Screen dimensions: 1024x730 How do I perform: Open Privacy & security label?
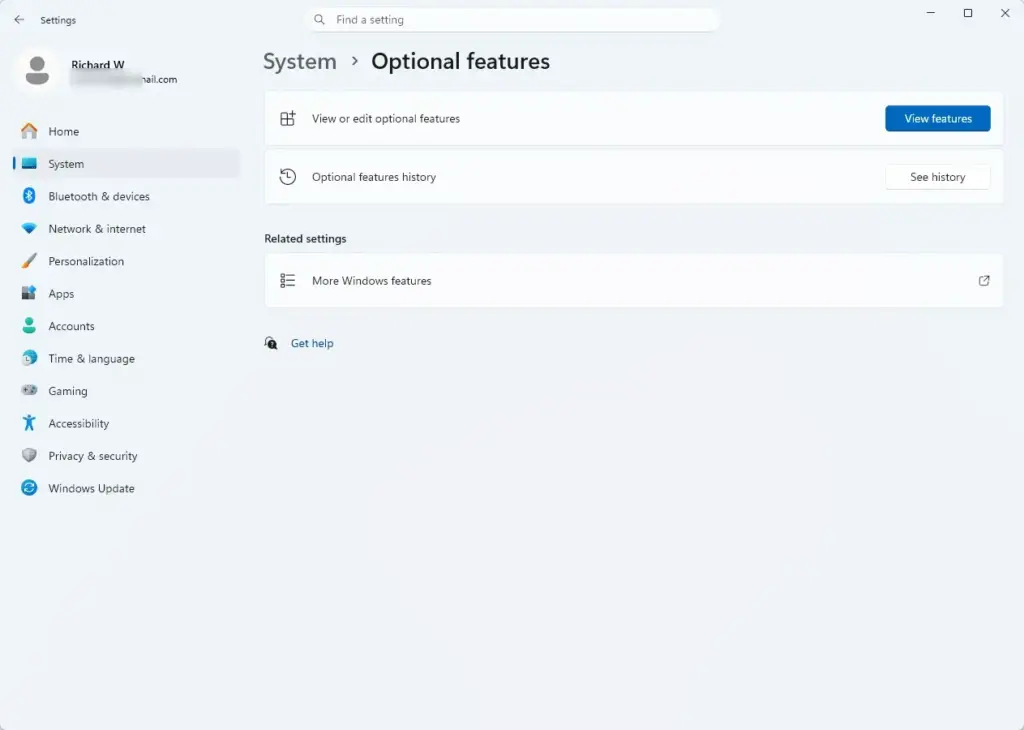point(93,456)
